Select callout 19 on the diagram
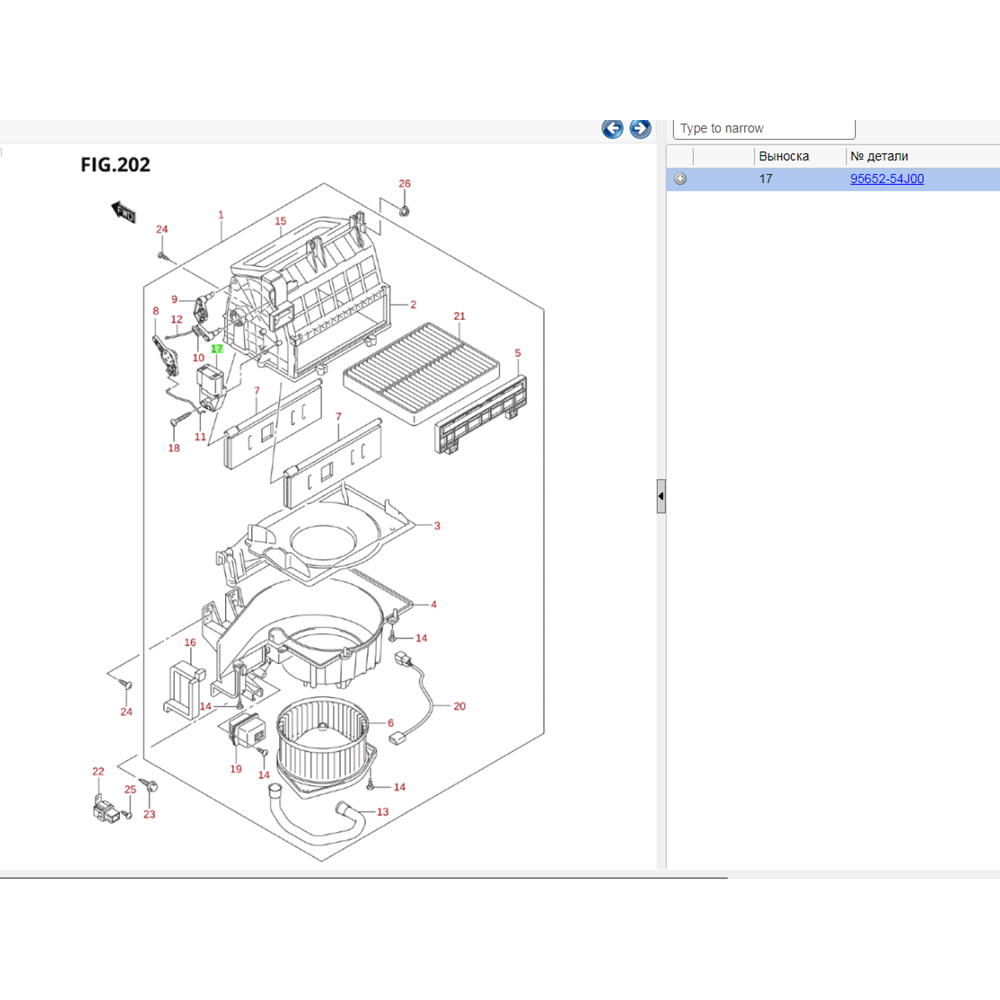 [x=236, y=769]
